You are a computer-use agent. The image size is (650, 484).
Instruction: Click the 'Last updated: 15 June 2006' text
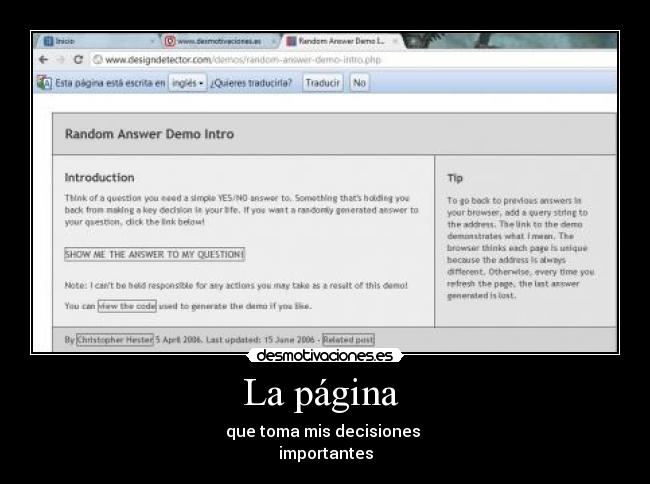click(x=260, y=339)
